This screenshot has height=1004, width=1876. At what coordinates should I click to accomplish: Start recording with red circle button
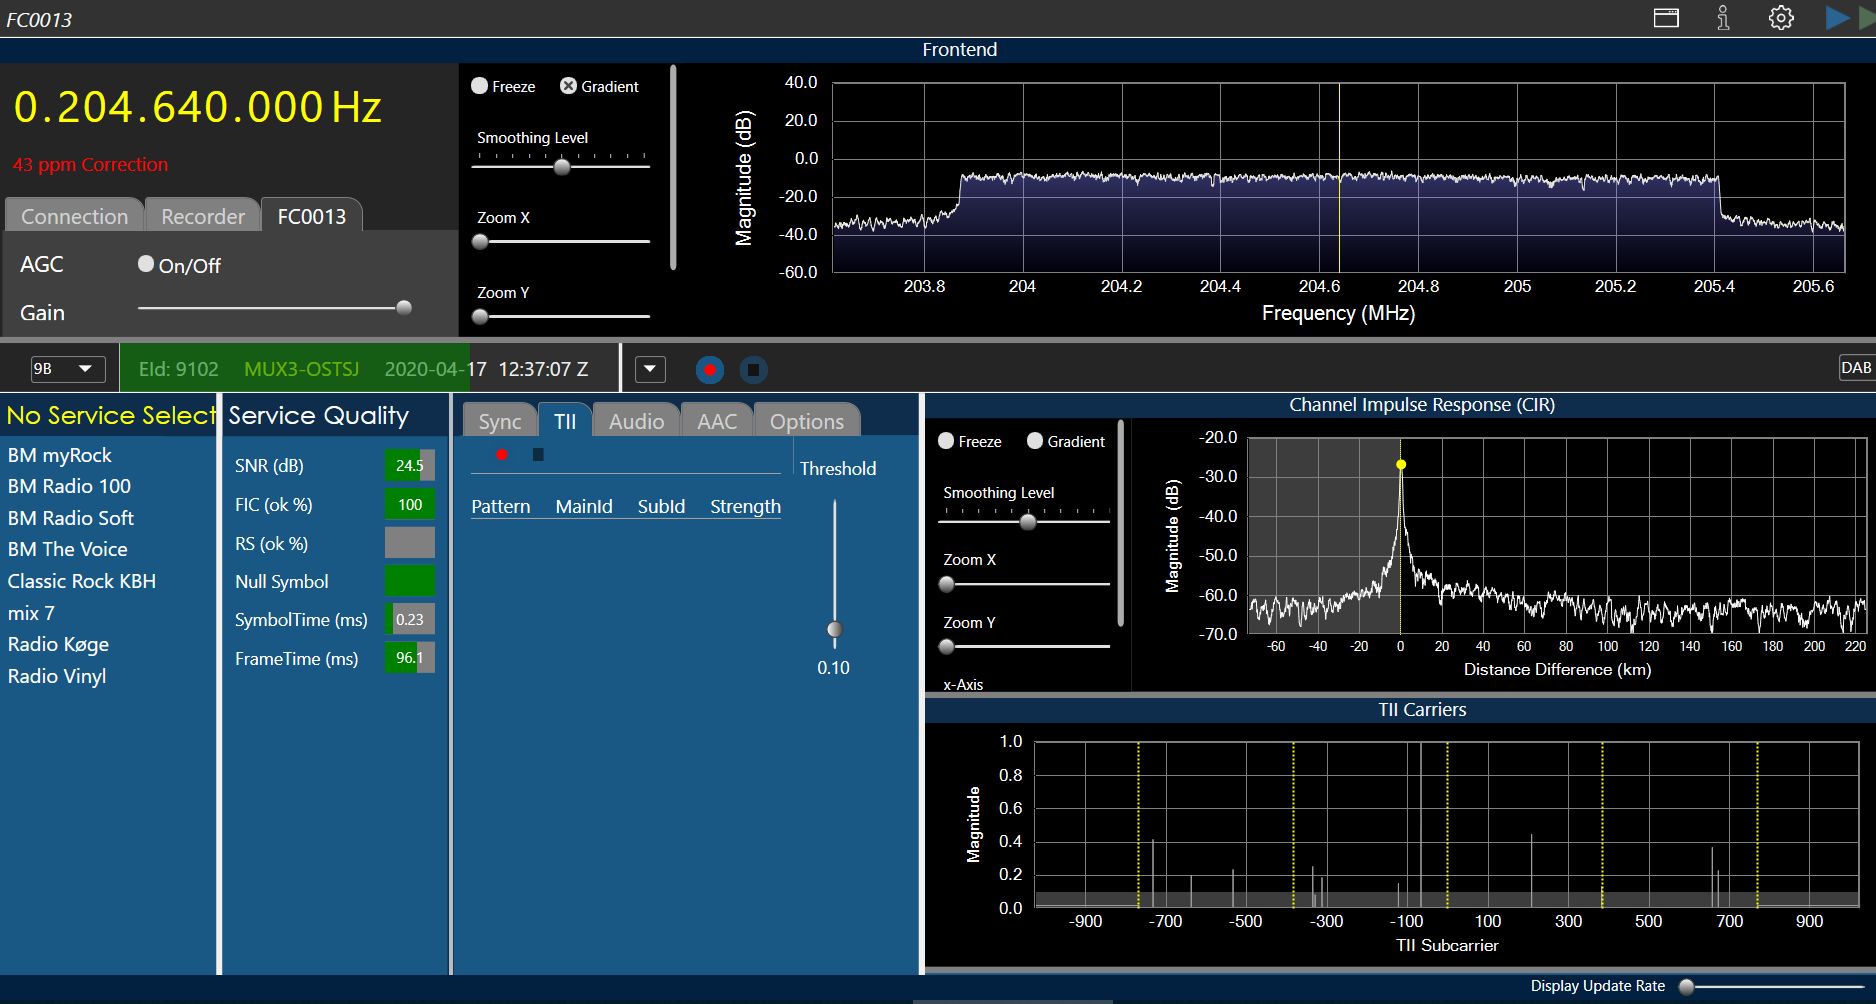(710, 370)
